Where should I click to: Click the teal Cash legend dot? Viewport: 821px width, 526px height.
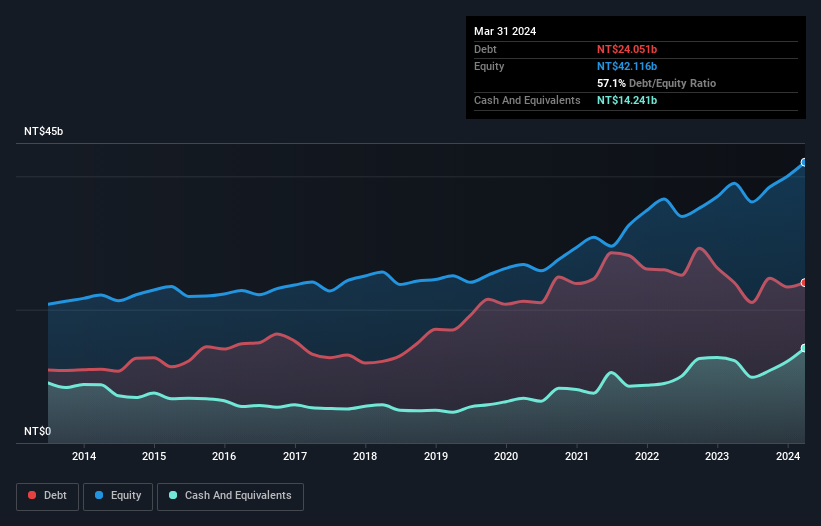173,495
